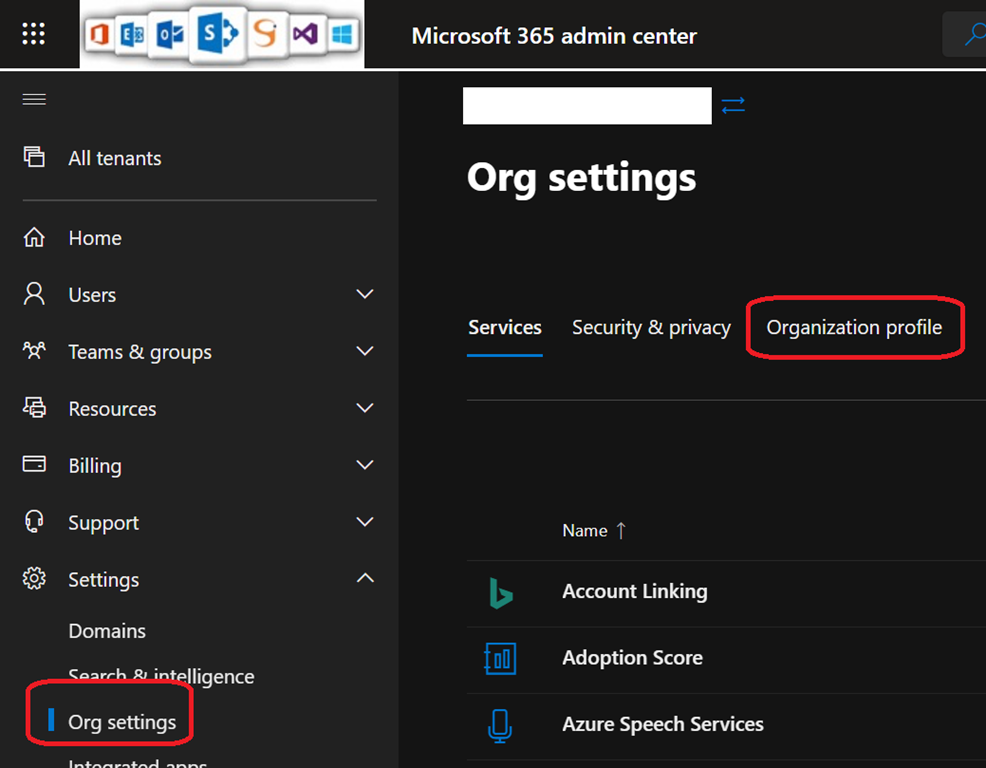Image resolution: width=986 pixels, height=768 pixels.
Task: Expand the Teams & groups chevron
Action: click(x=365, y=352)
